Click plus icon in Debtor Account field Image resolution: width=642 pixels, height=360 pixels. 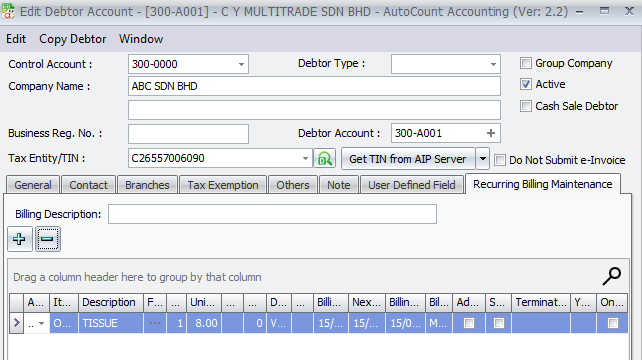pos(491,133)
